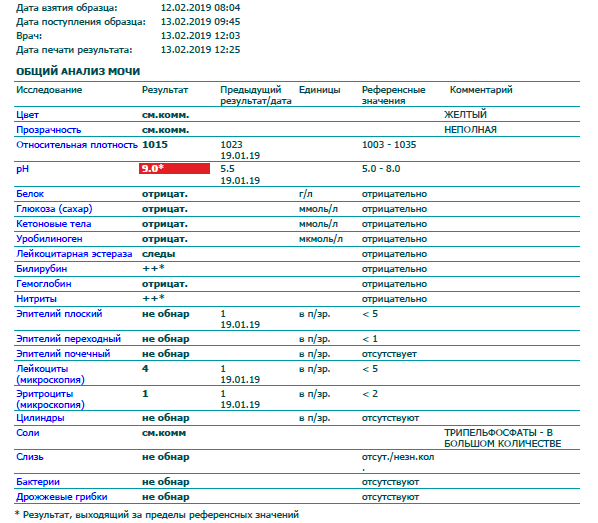Click the Референсные значения column header
Screen dimensions: 598x523
pos(394,95)
